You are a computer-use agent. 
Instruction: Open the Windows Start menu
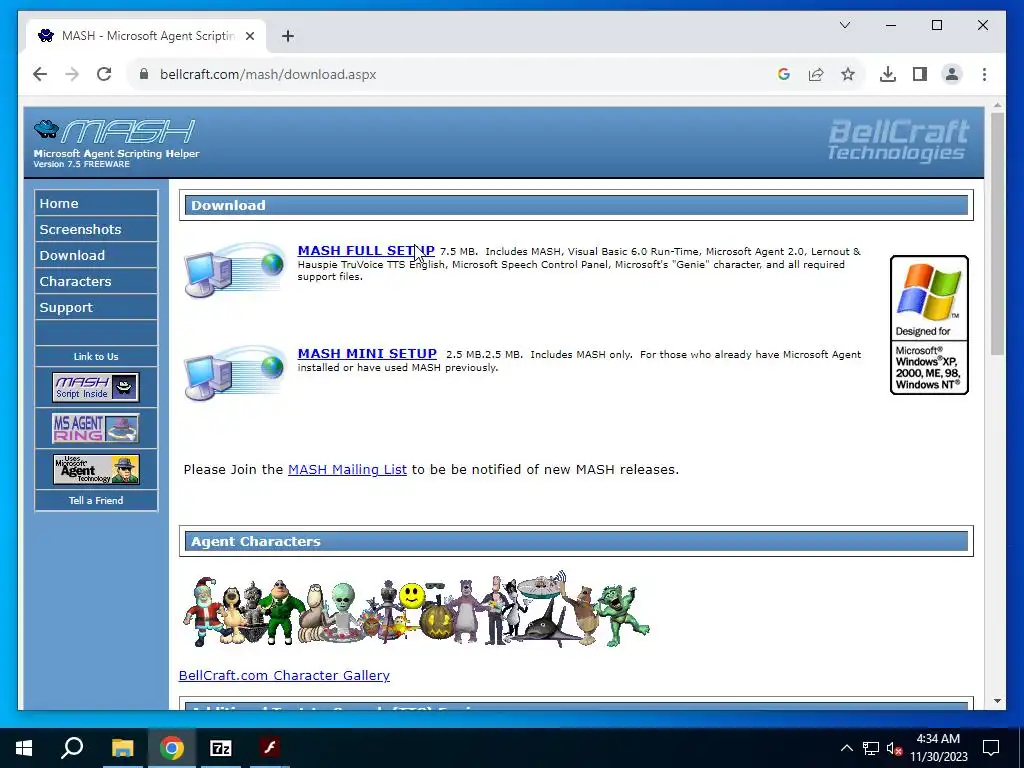(24, 748)
